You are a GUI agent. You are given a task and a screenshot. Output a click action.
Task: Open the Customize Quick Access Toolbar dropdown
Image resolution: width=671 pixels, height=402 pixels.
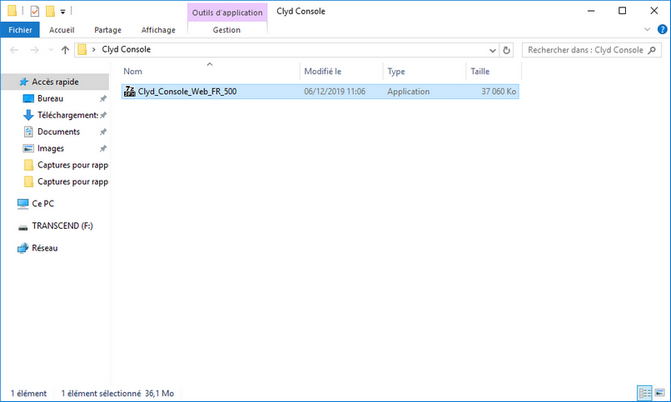(x=63, y=12)
